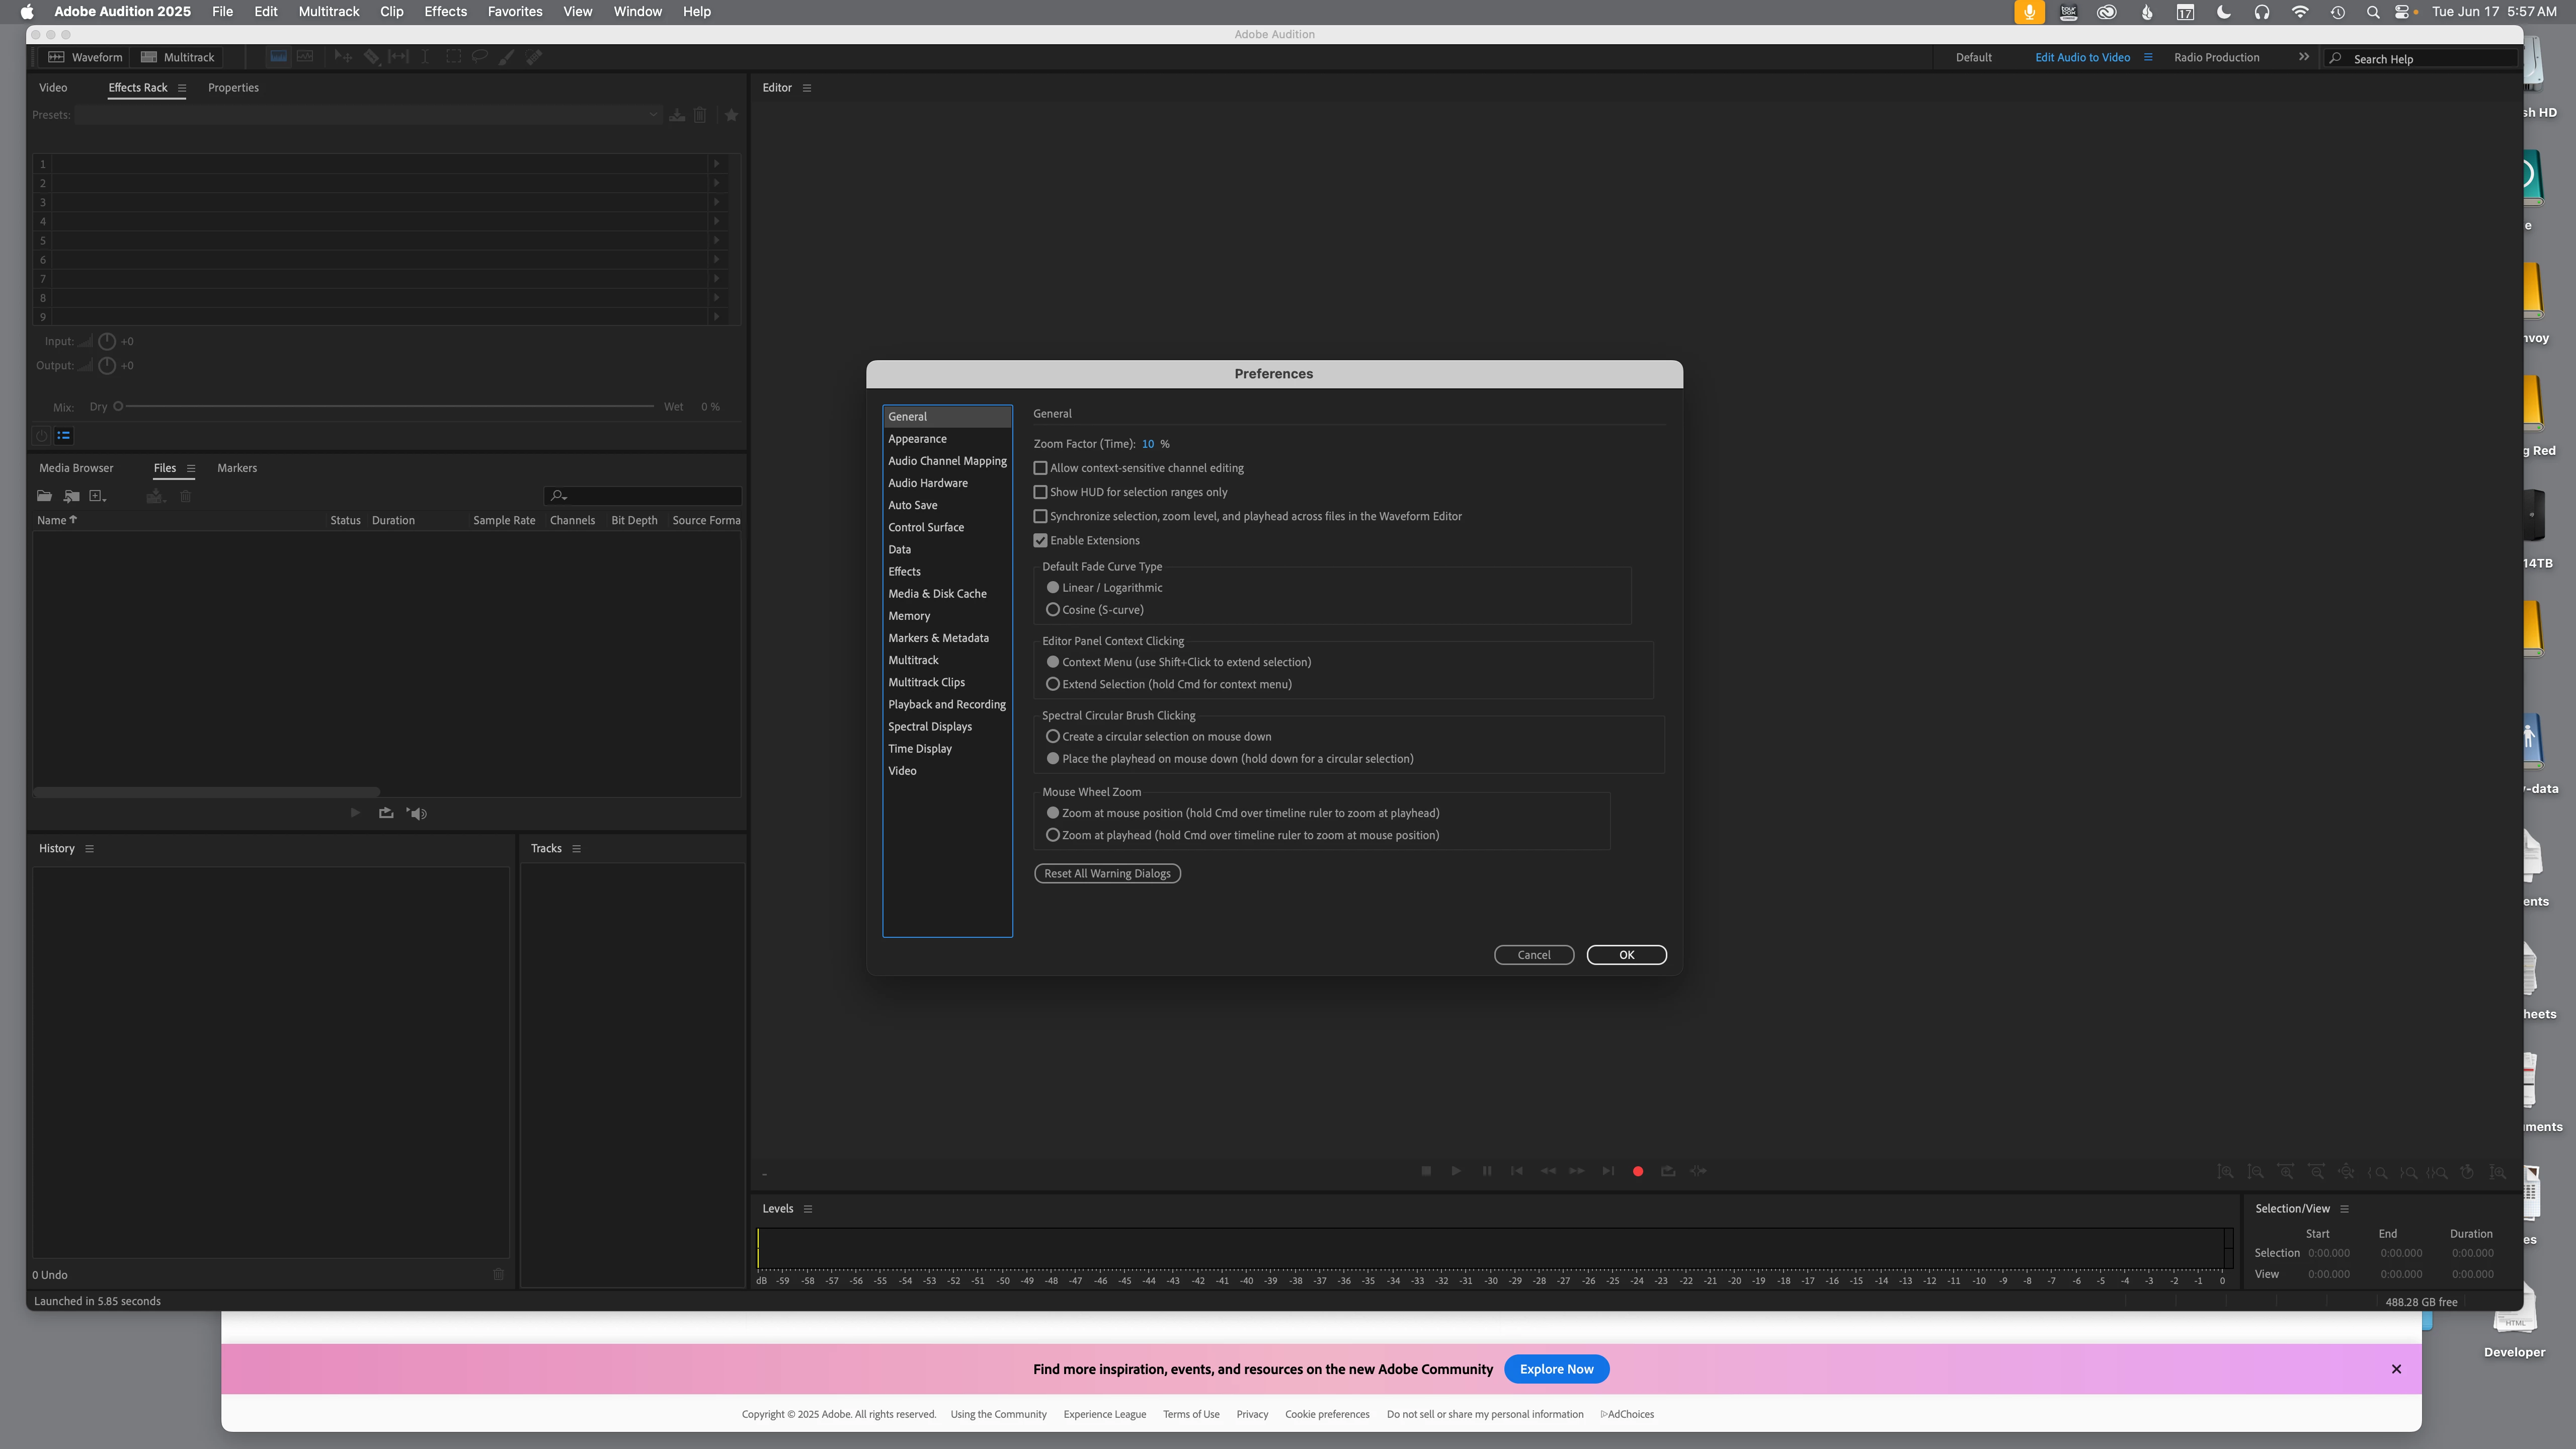Viewport: 2576px width, 1449px height.
Task: Select Audio Hardware preferences category
Action: (927, 483)
